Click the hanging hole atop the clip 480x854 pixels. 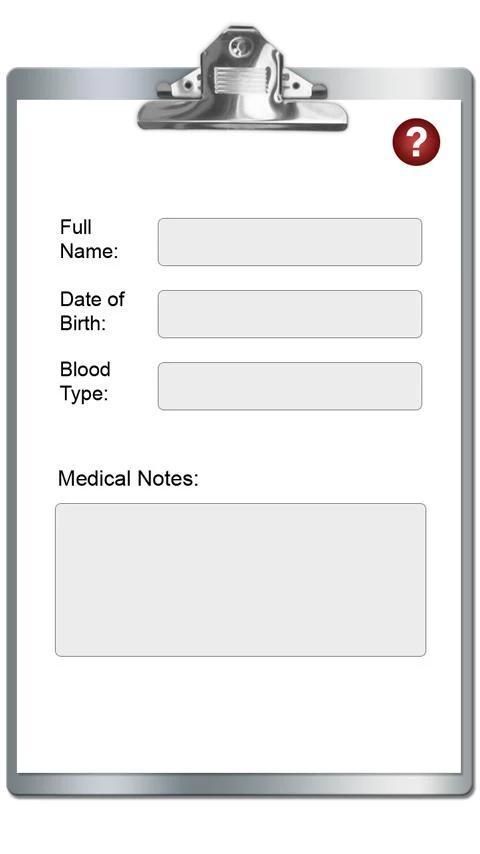239,47
